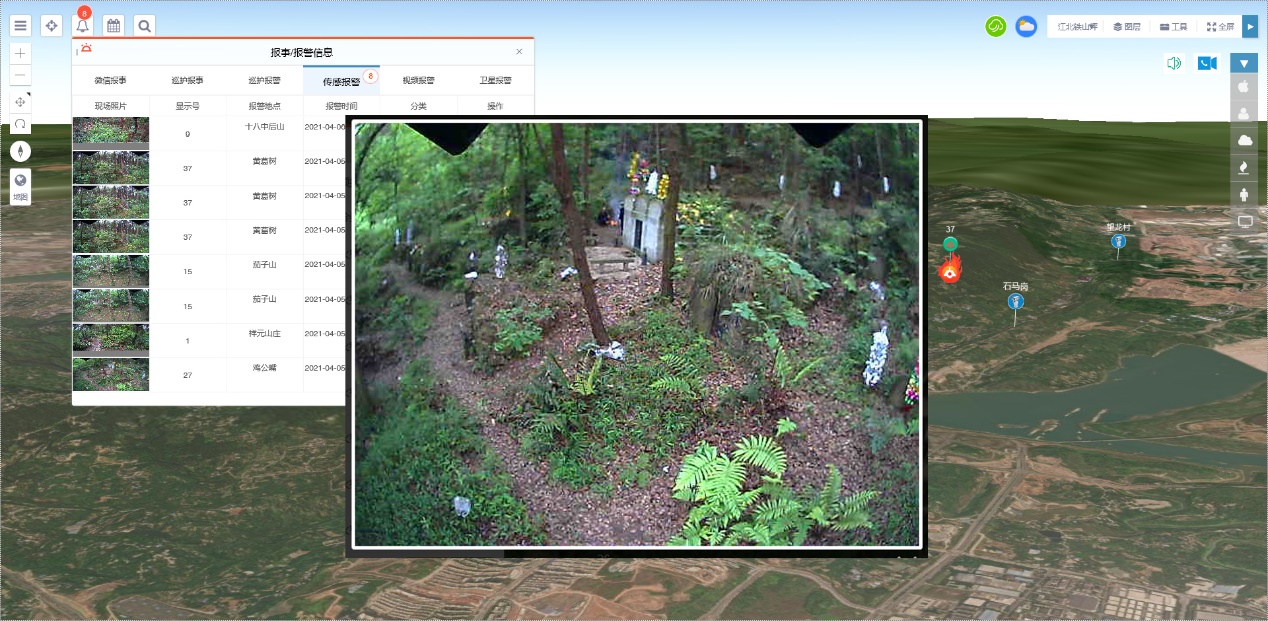Click the cloud icon in right sidebar
Screen dimensions: 1268x621
click(x=1244, y=140)
